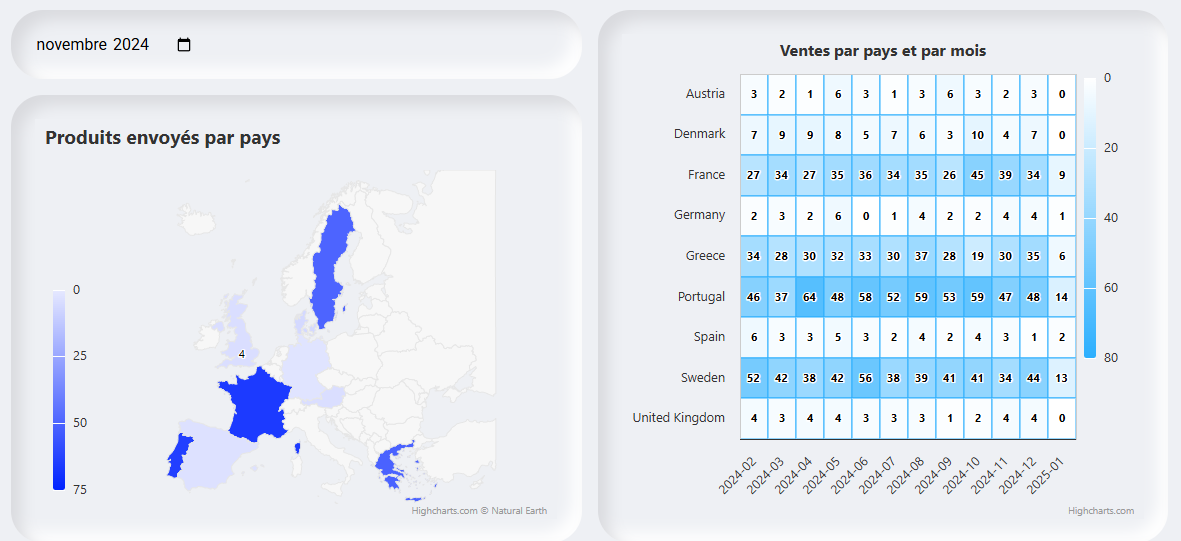
Task: Select Portugal on the map
Action: coord(179,454)
